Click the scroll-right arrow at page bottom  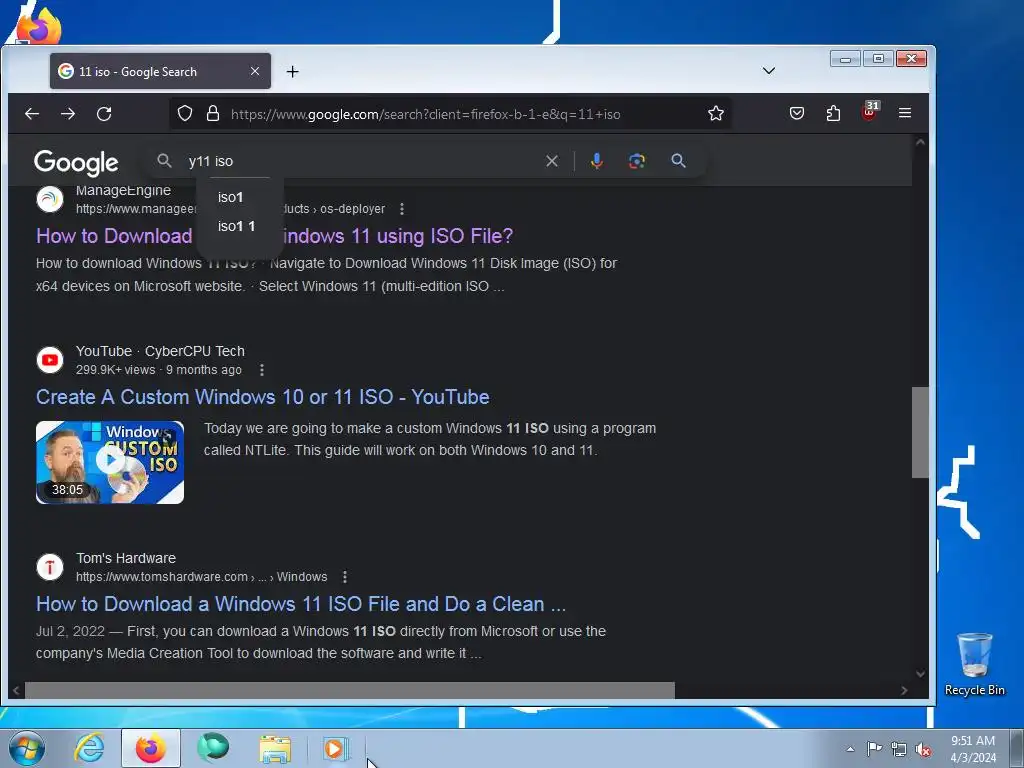(x=904, y=690)
